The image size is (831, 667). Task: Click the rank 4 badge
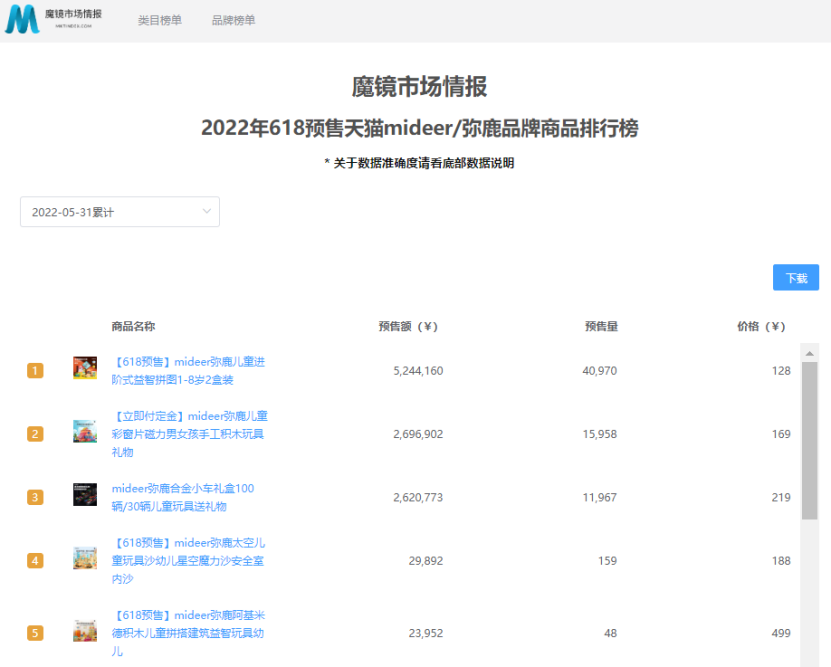35,561
